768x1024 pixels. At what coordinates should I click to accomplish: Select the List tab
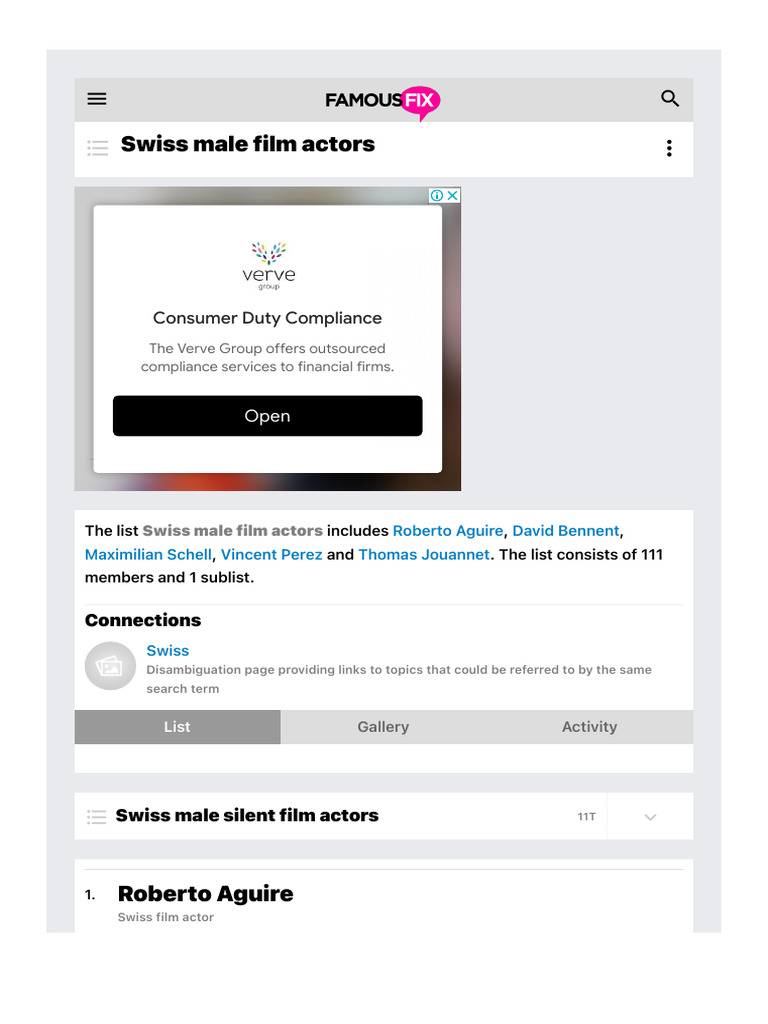(x=177, y=727)
